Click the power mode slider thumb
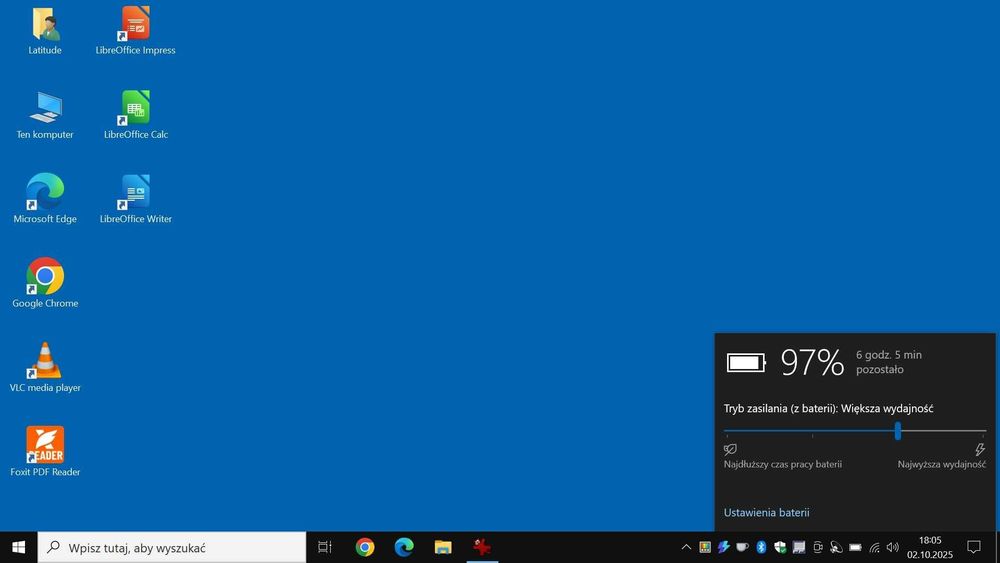1000x563 pixels. pyautogui.click(x=897, y=431)
